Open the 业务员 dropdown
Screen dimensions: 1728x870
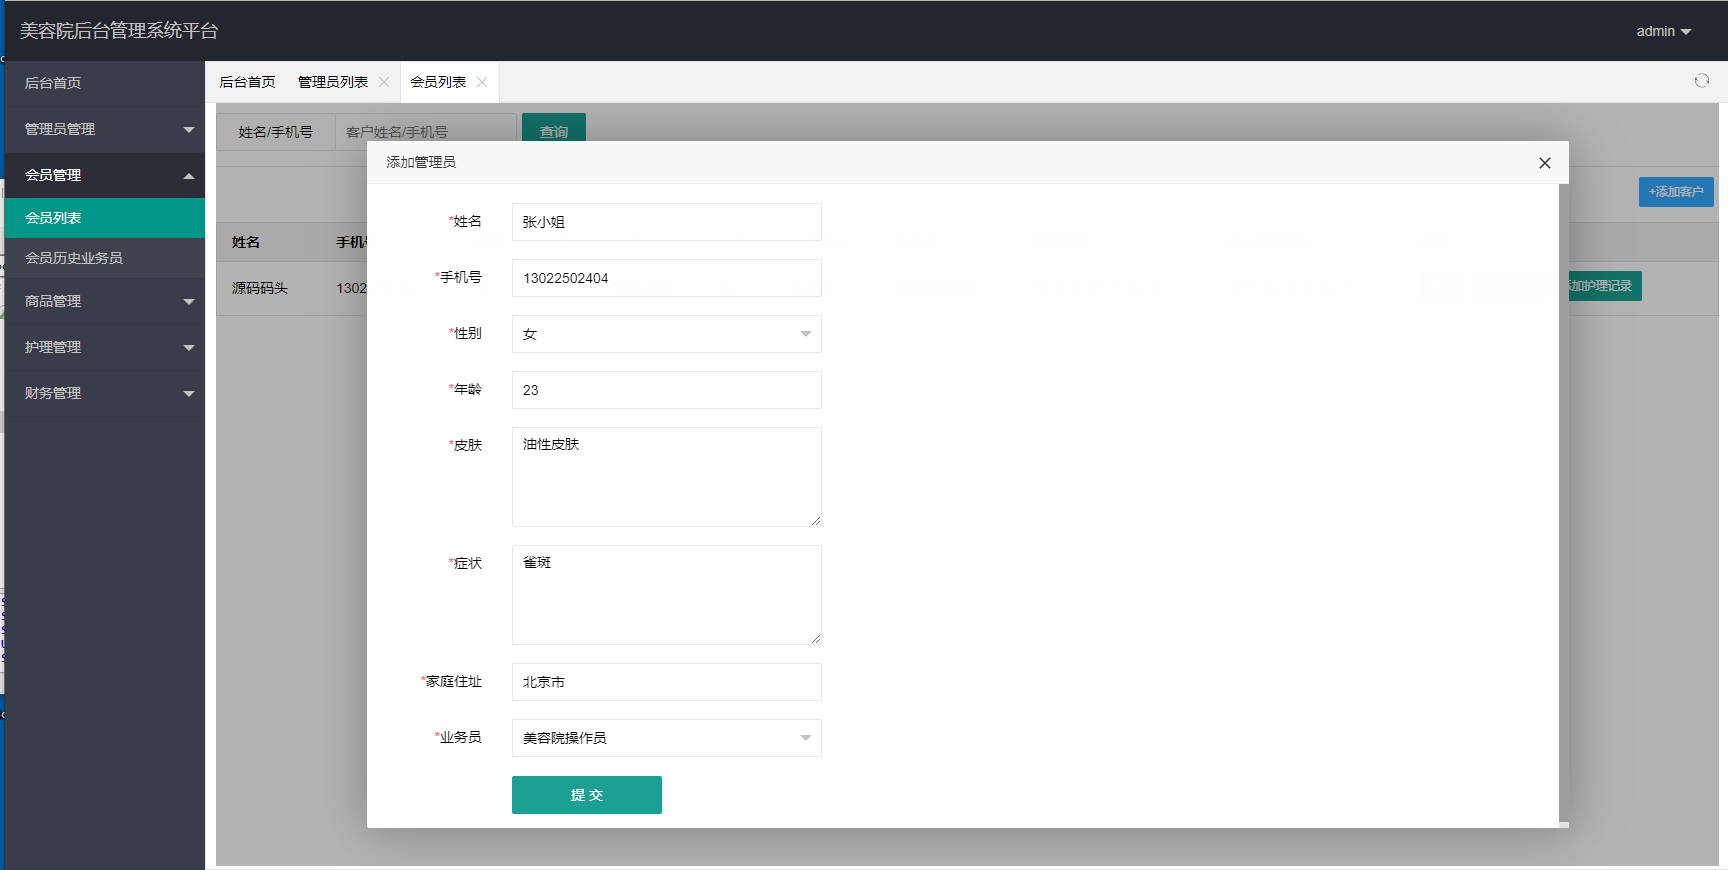667,738
